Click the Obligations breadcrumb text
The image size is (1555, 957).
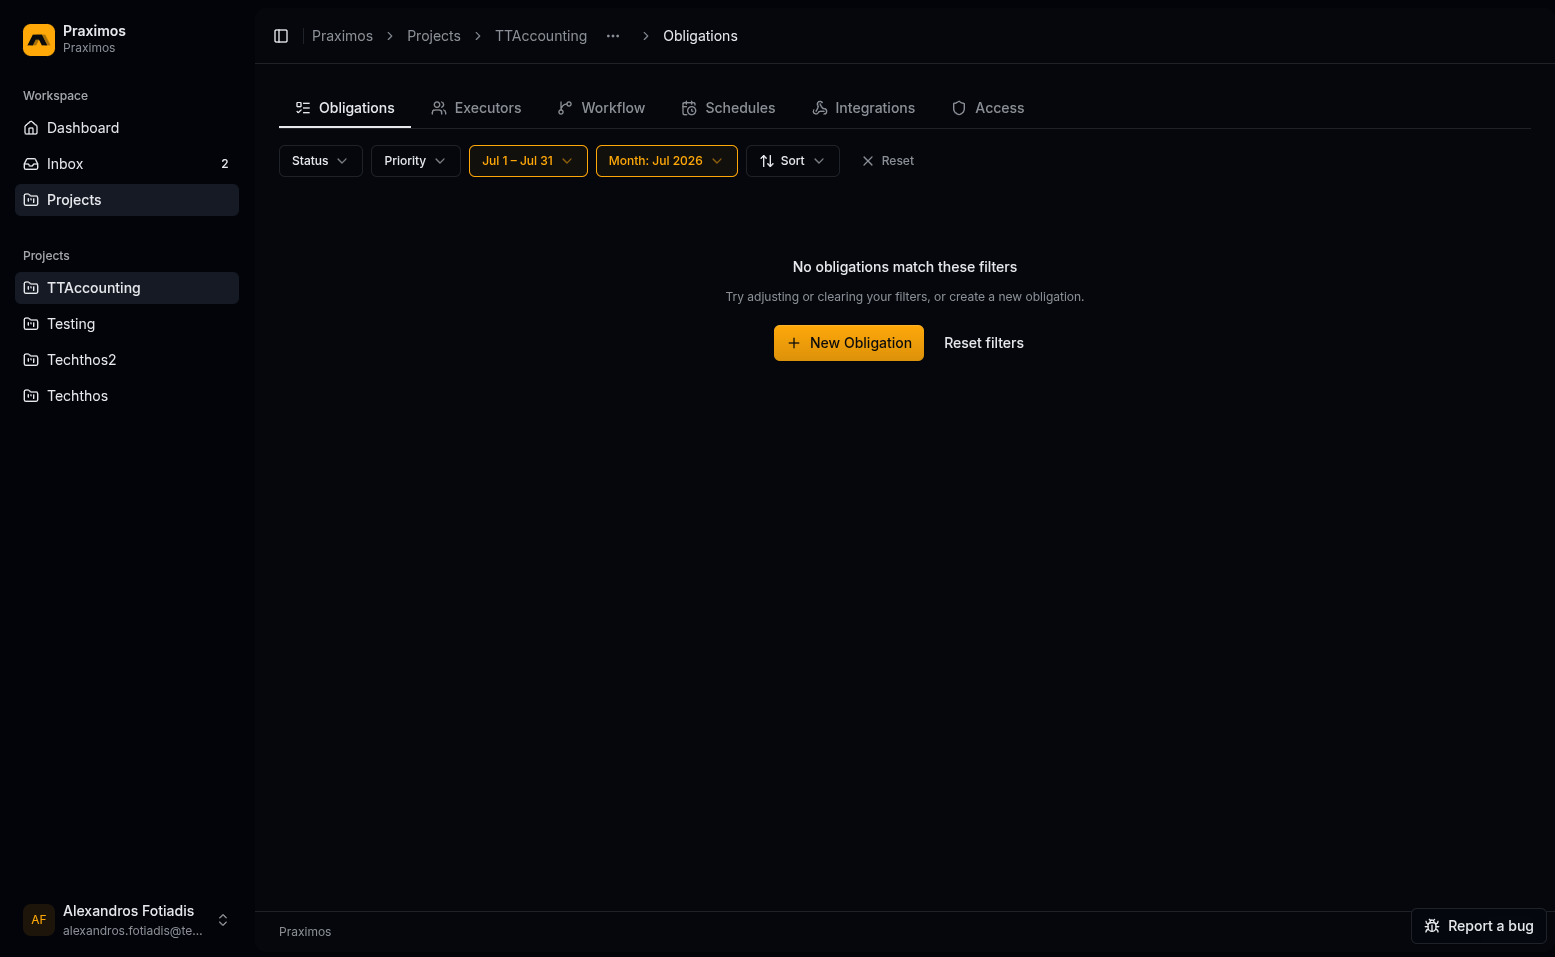(x=700, y=36)
